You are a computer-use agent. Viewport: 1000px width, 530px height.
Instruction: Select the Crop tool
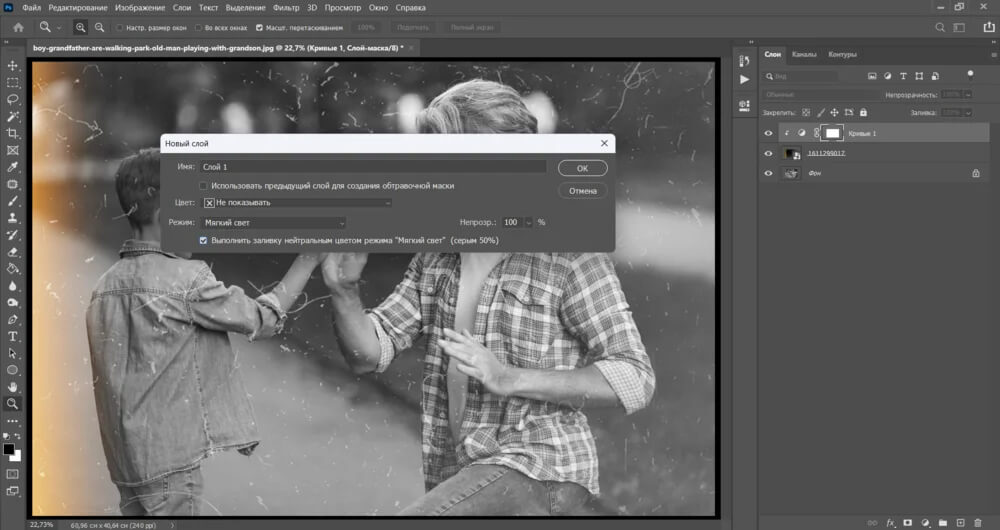point(13,134)
